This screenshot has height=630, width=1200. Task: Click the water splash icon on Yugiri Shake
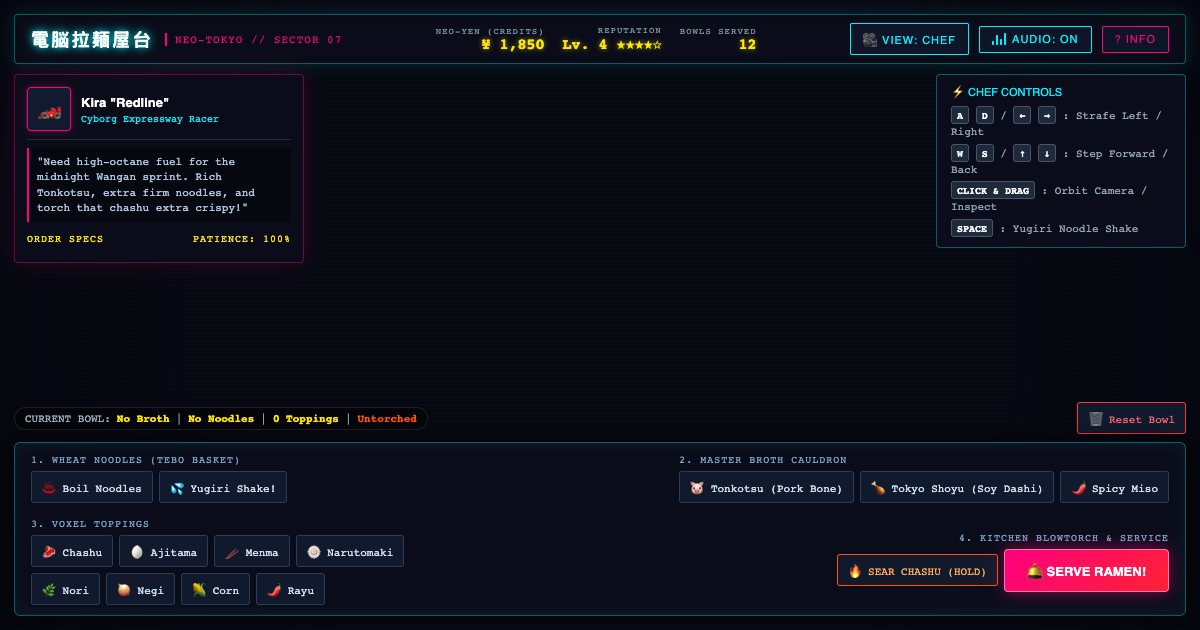point(176,488)
